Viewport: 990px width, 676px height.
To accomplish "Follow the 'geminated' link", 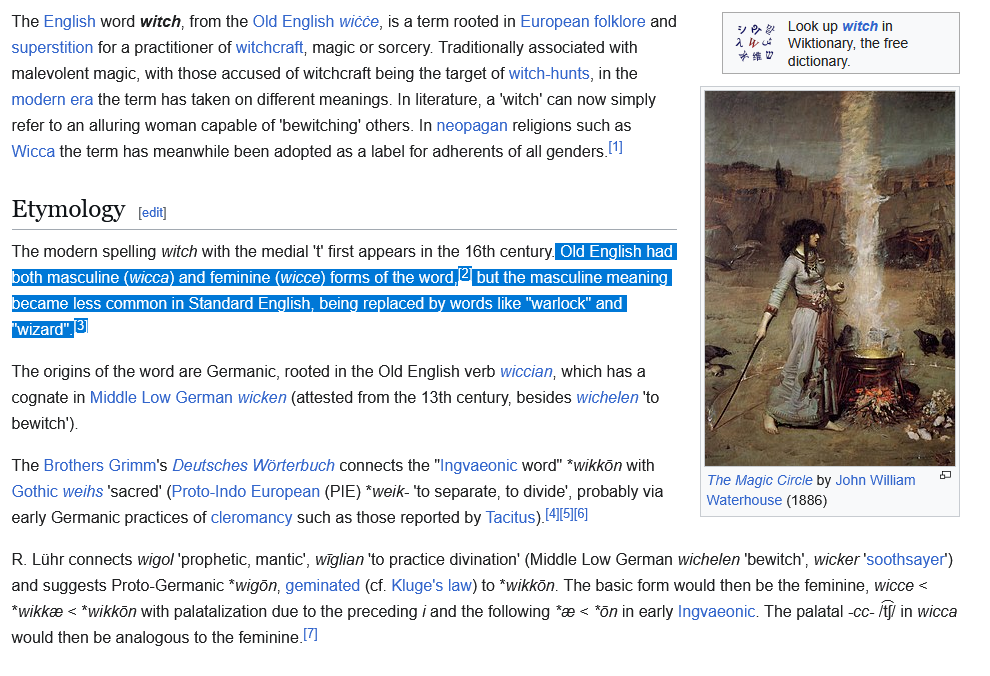I will point(323,585).
